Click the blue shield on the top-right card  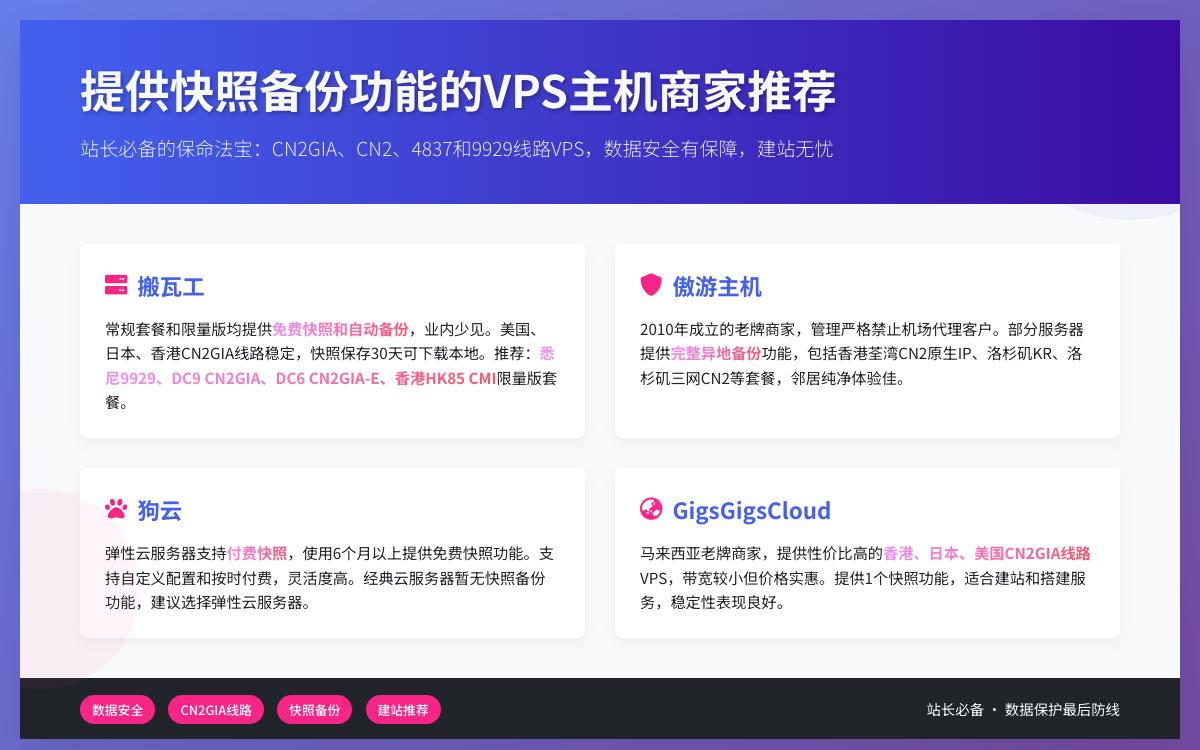(x=651, y=286)
